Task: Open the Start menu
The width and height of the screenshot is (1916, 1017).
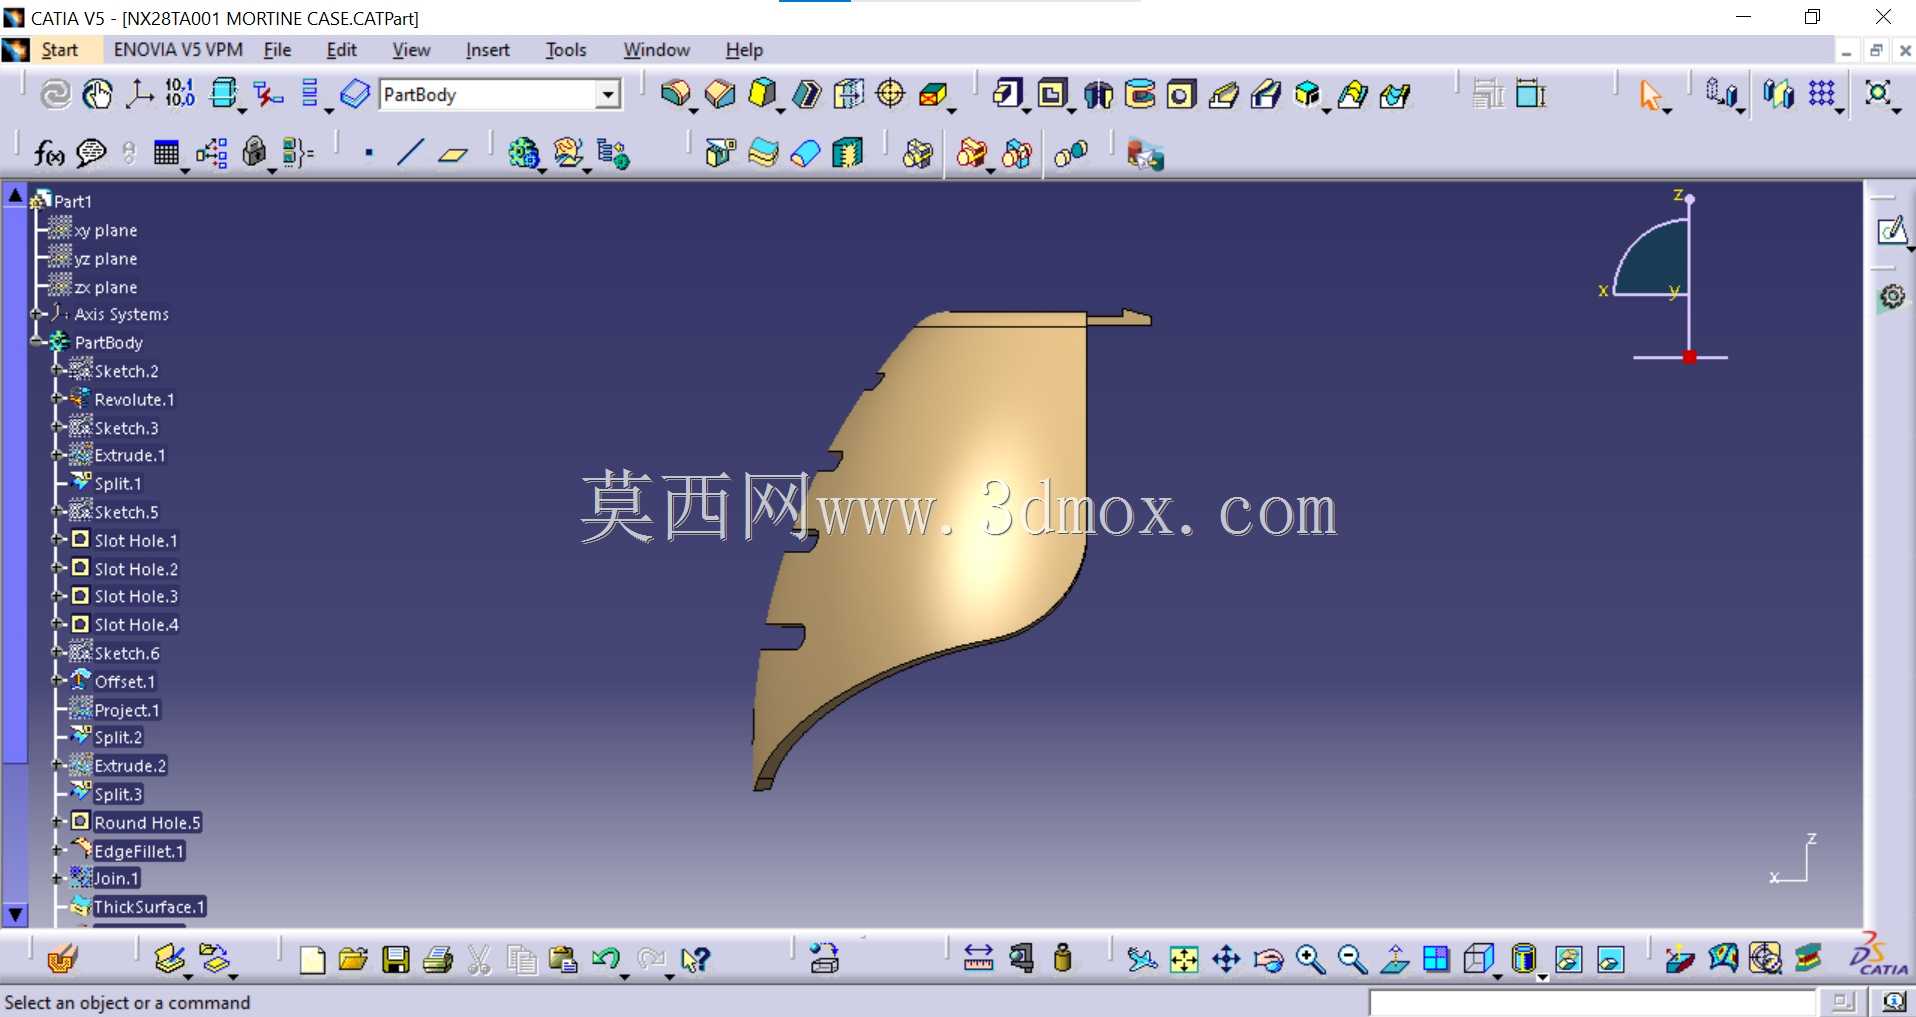Action: click(59, 50)
